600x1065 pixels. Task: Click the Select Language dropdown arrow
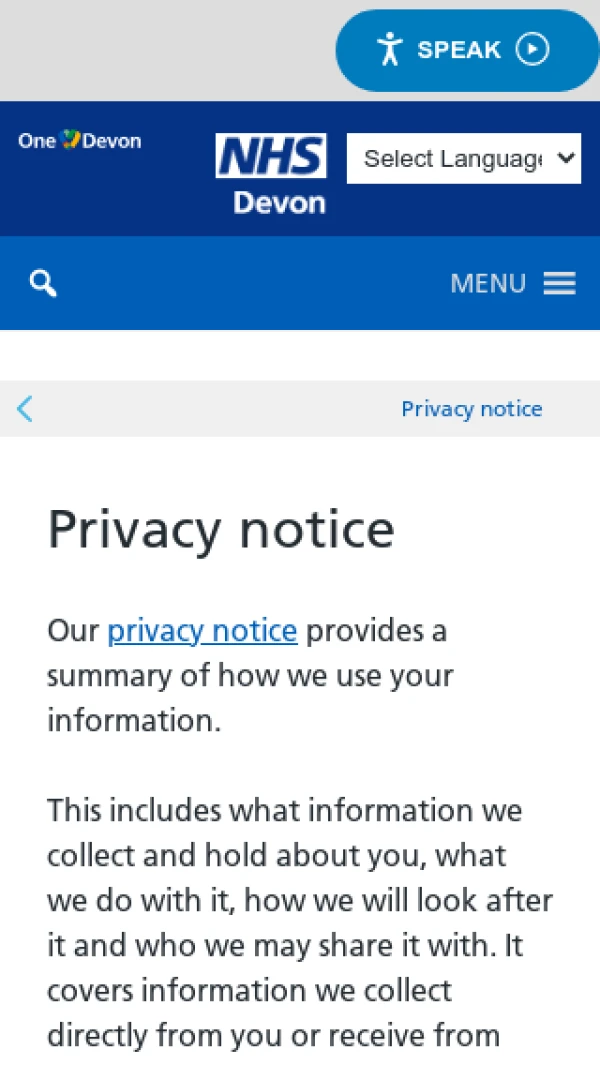[x=565, y=159]
